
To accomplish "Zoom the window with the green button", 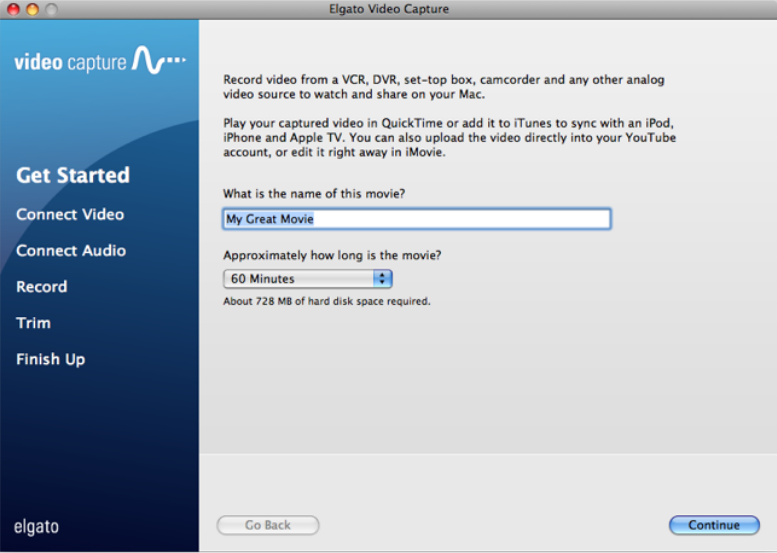I will 50,9.
